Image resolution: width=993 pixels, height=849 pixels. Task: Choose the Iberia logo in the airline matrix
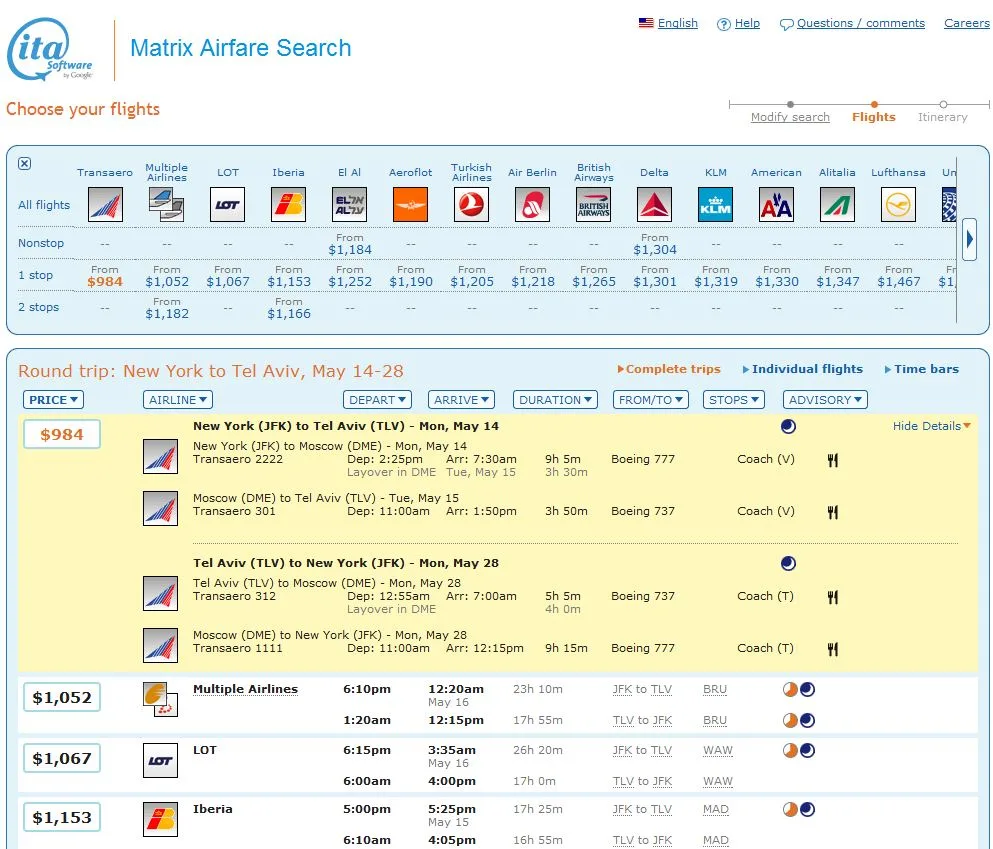(x=288, y=204)
